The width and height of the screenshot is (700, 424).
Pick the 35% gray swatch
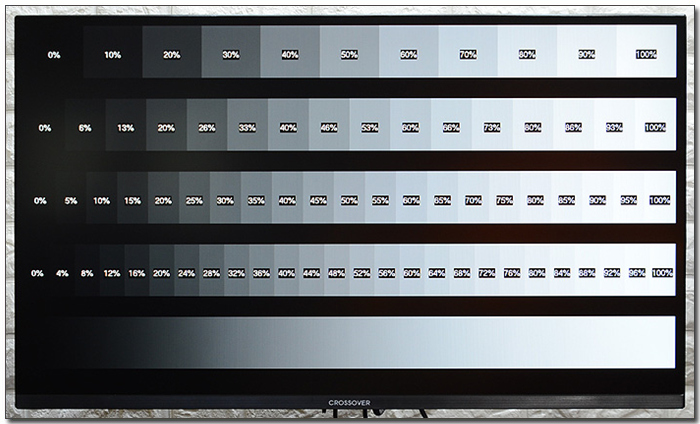click(x=257, y=197)
